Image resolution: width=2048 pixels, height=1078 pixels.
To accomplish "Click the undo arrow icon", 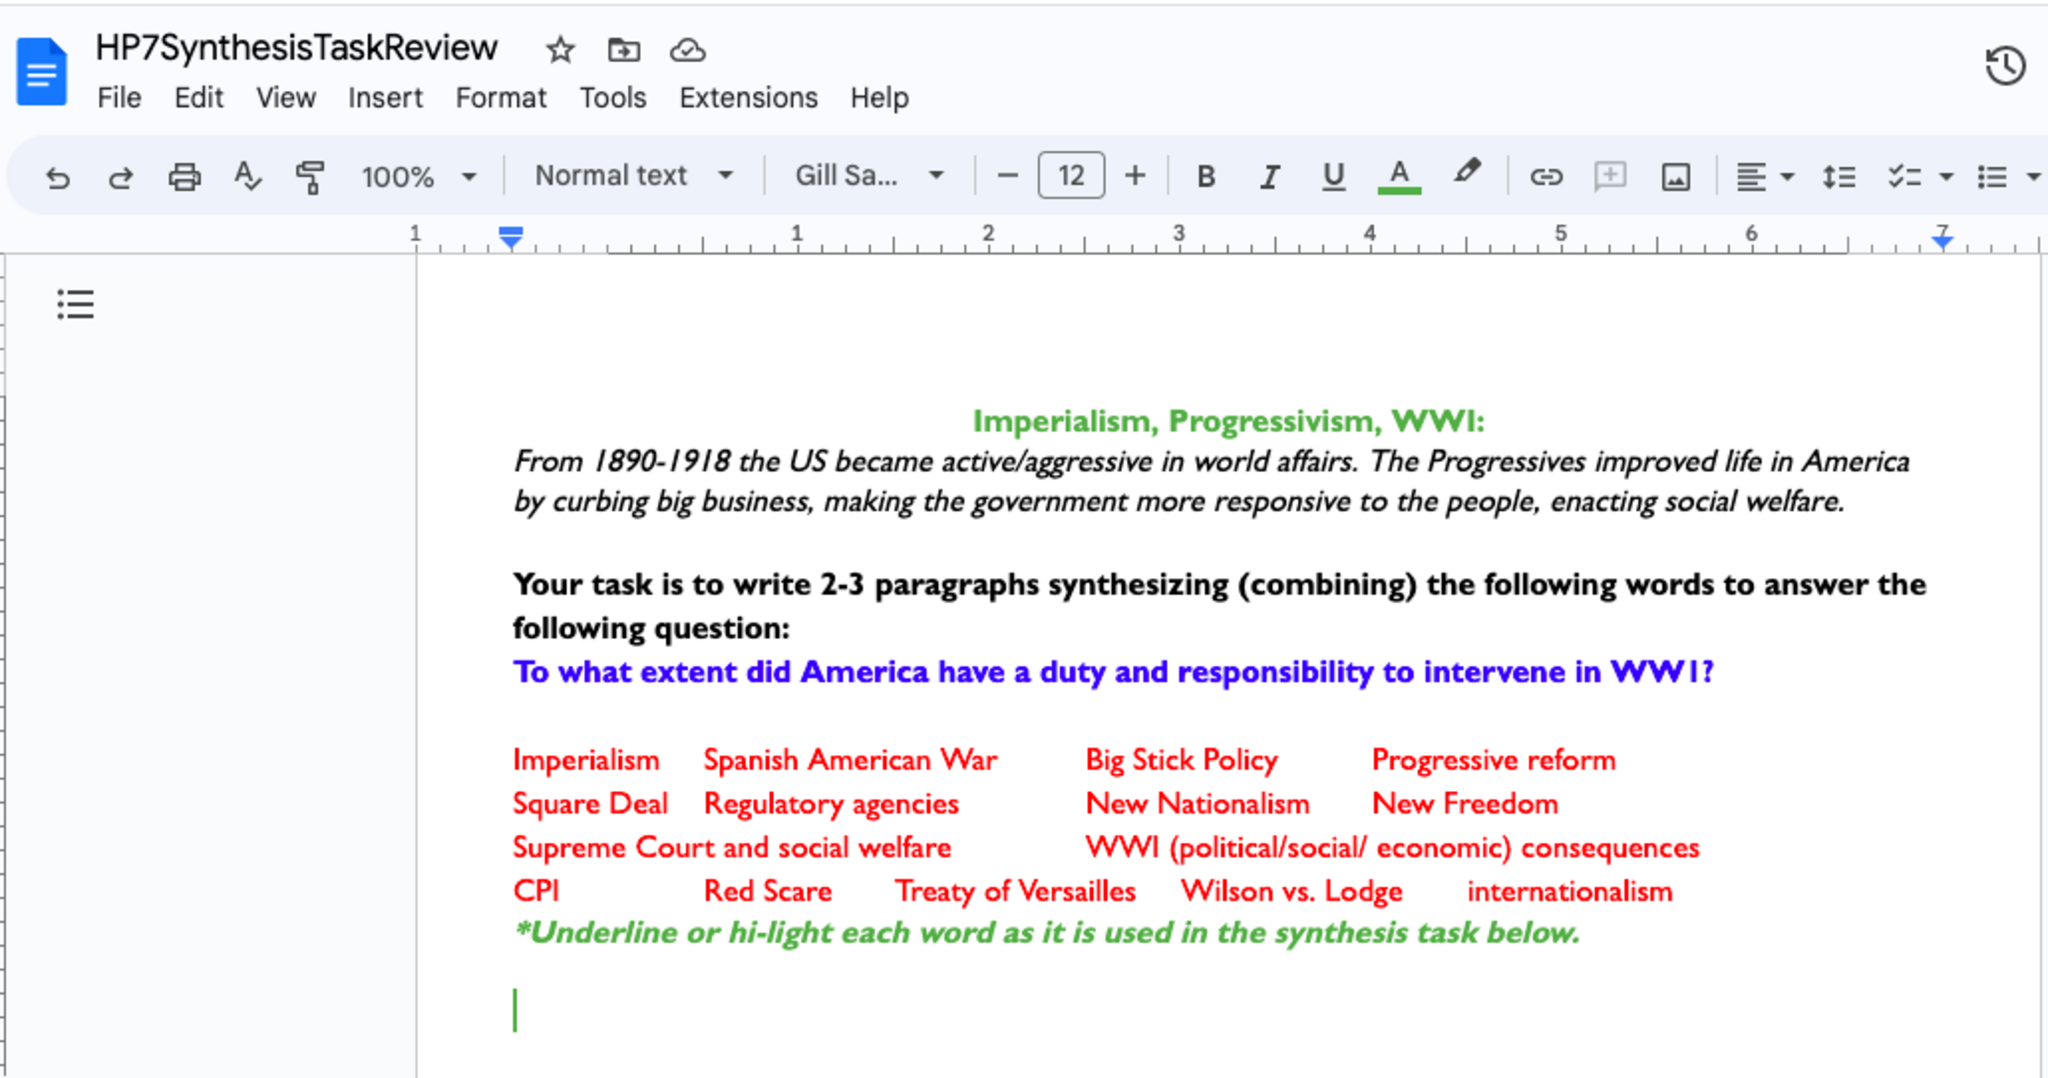I will [58, 177].
